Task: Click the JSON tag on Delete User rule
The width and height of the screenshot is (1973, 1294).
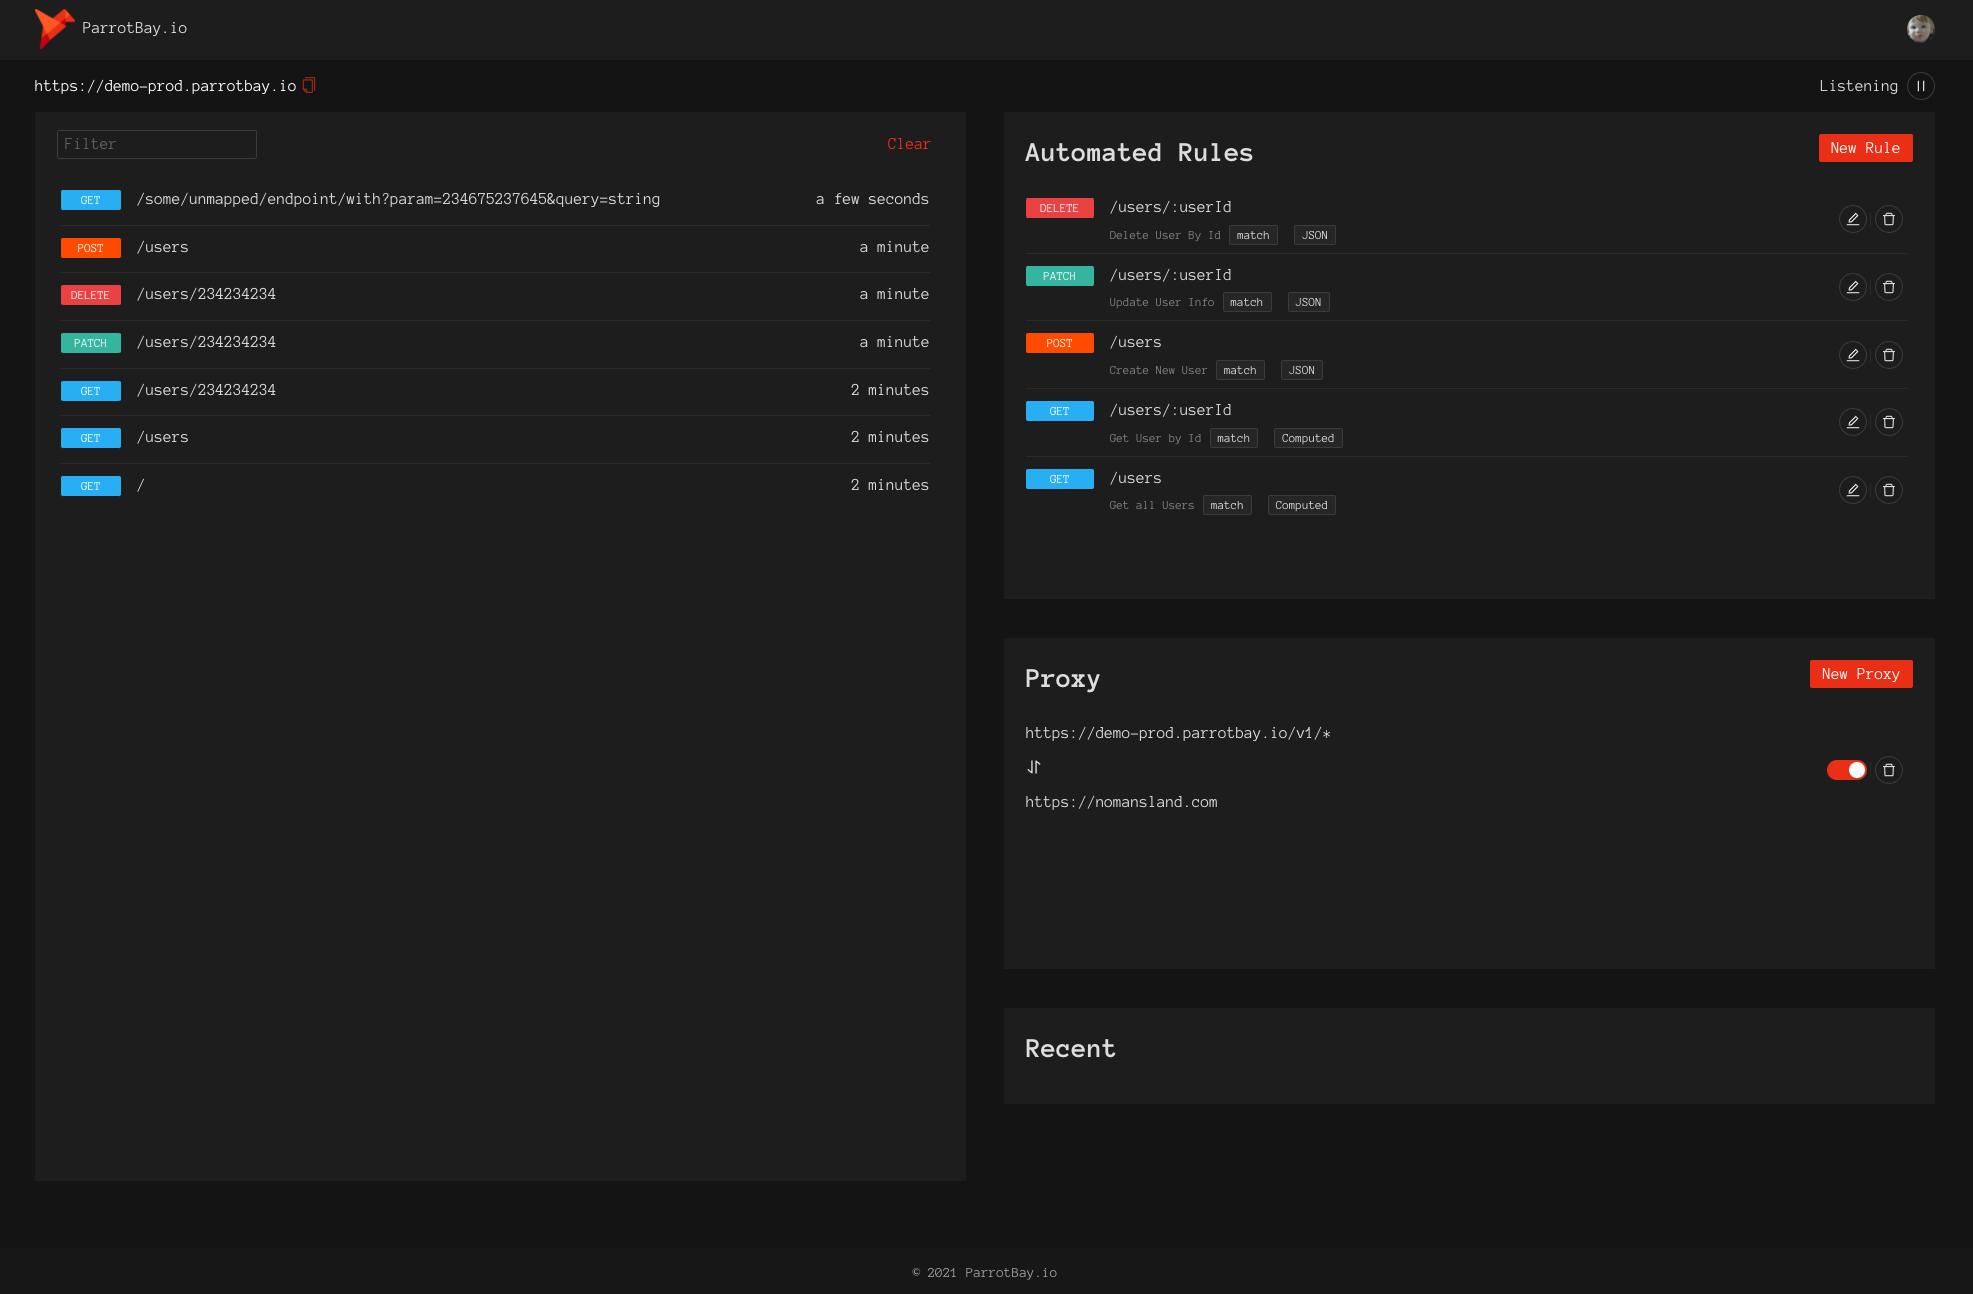Action: pos(1314,236)
